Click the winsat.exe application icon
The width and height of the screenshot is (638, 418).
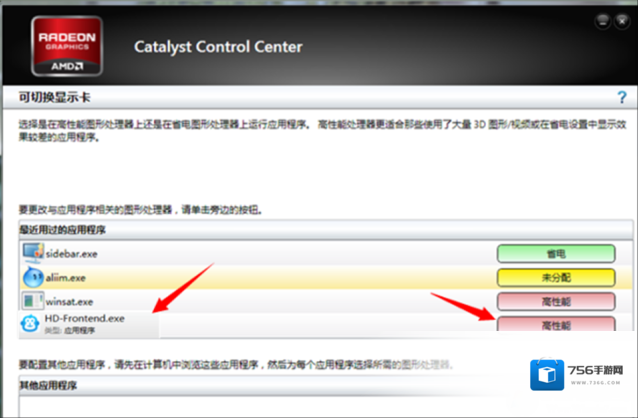[x=33, y=301]
